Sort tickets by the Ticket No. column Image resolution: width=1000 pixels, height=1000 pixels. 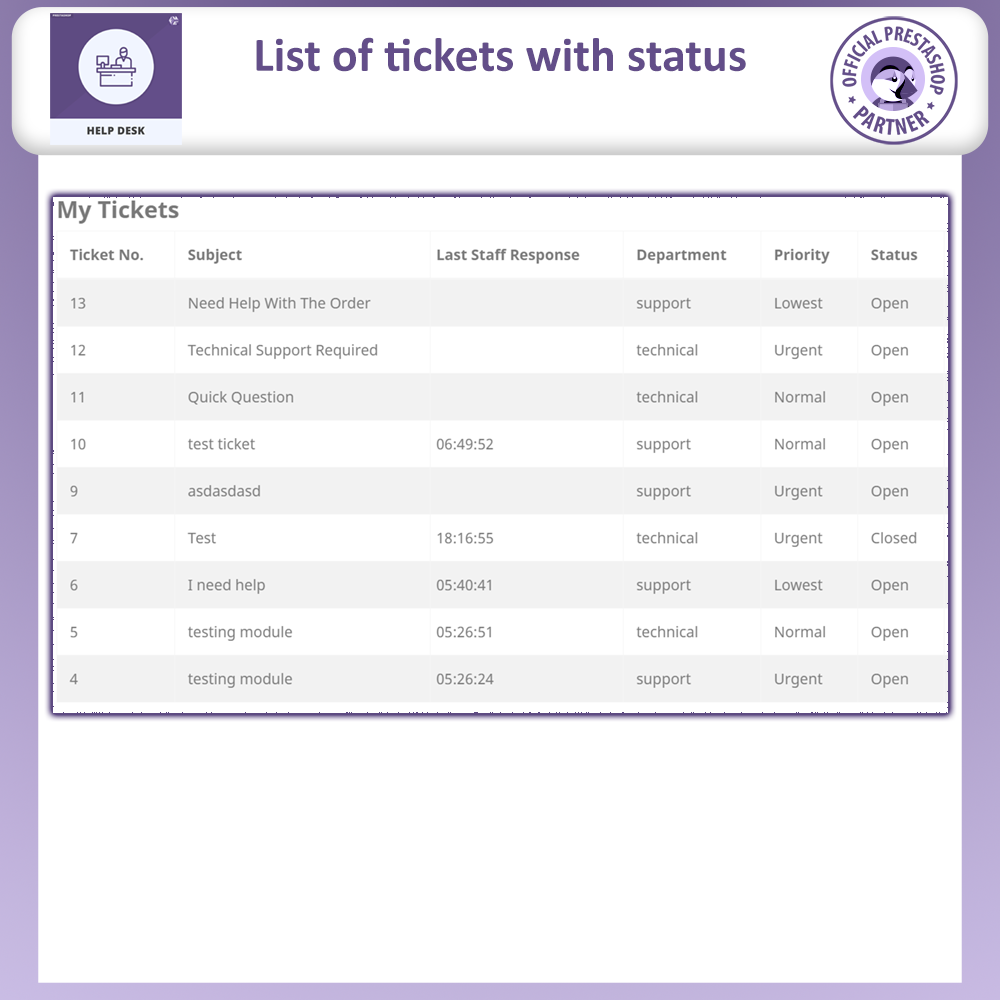[x=106, y=255]
